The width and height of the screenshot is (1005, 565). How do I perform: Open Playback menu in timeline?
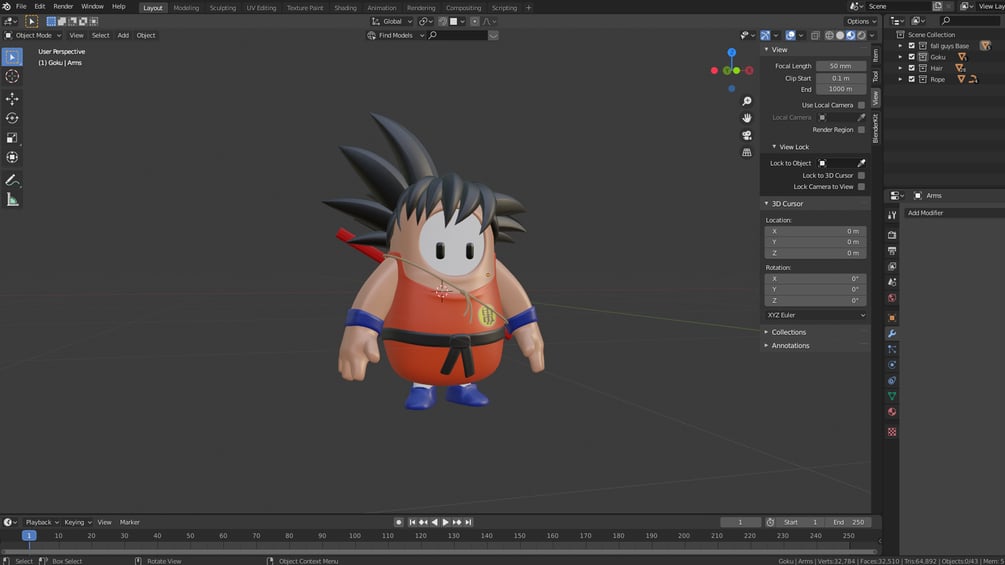coord(42,522)
